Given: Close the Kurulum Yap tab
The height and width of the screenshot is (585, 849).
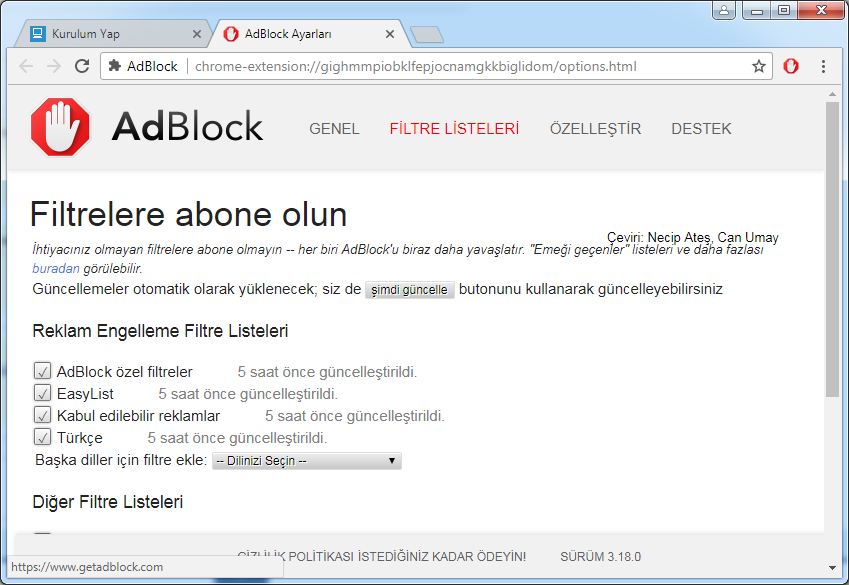Looking at the screenshot, I should click(197, 34).
